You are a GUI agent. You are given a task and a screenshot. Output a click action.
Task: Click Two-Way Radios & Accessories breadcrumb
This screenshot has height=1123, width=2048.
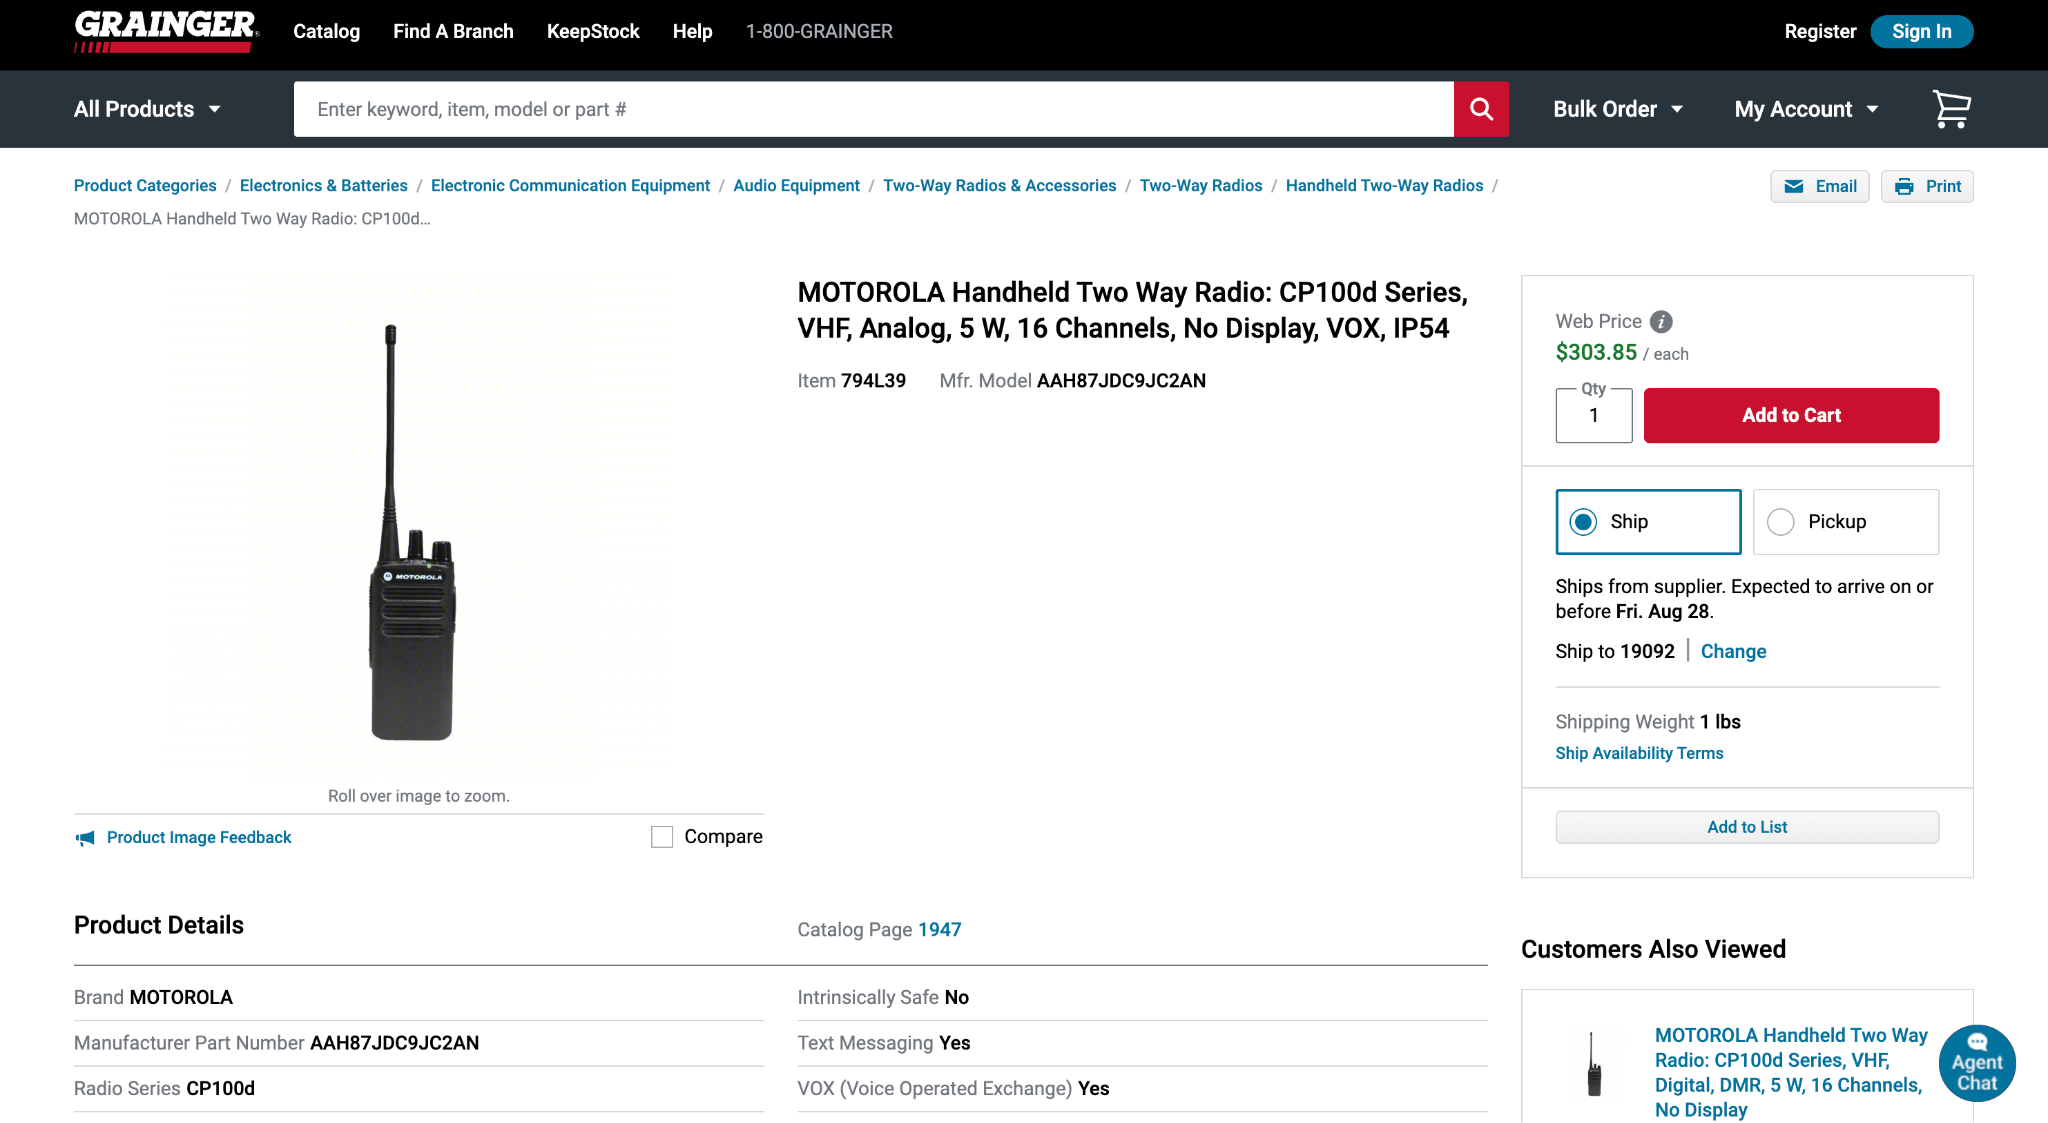(x=999, y=185)
